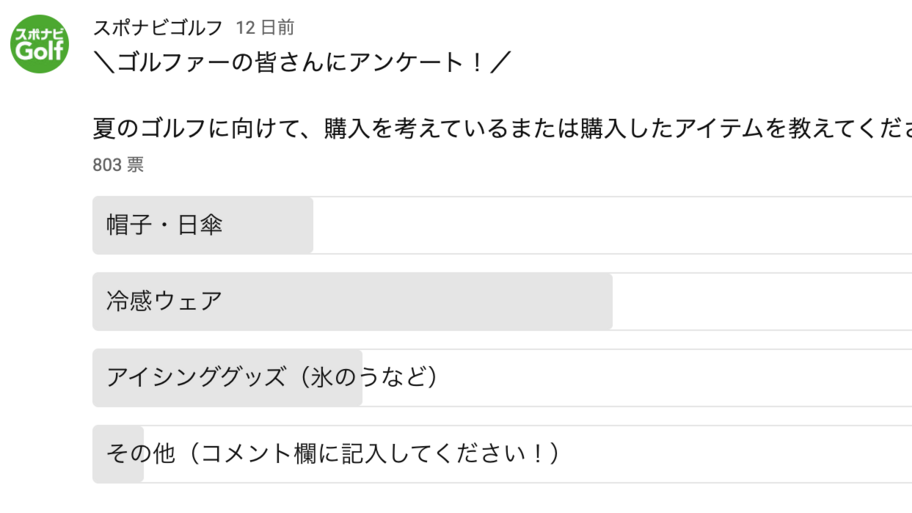Click the ＼ゴルファーの皆さんにアンケート！／ heading

pyautogui.click(x=302, y=62)
